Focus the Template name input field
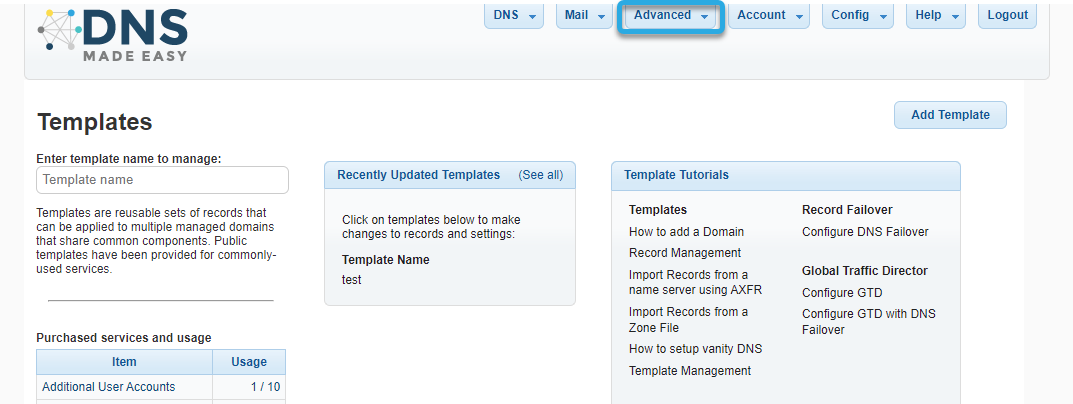The image size is (1073, 404). (x=162, y=180)
